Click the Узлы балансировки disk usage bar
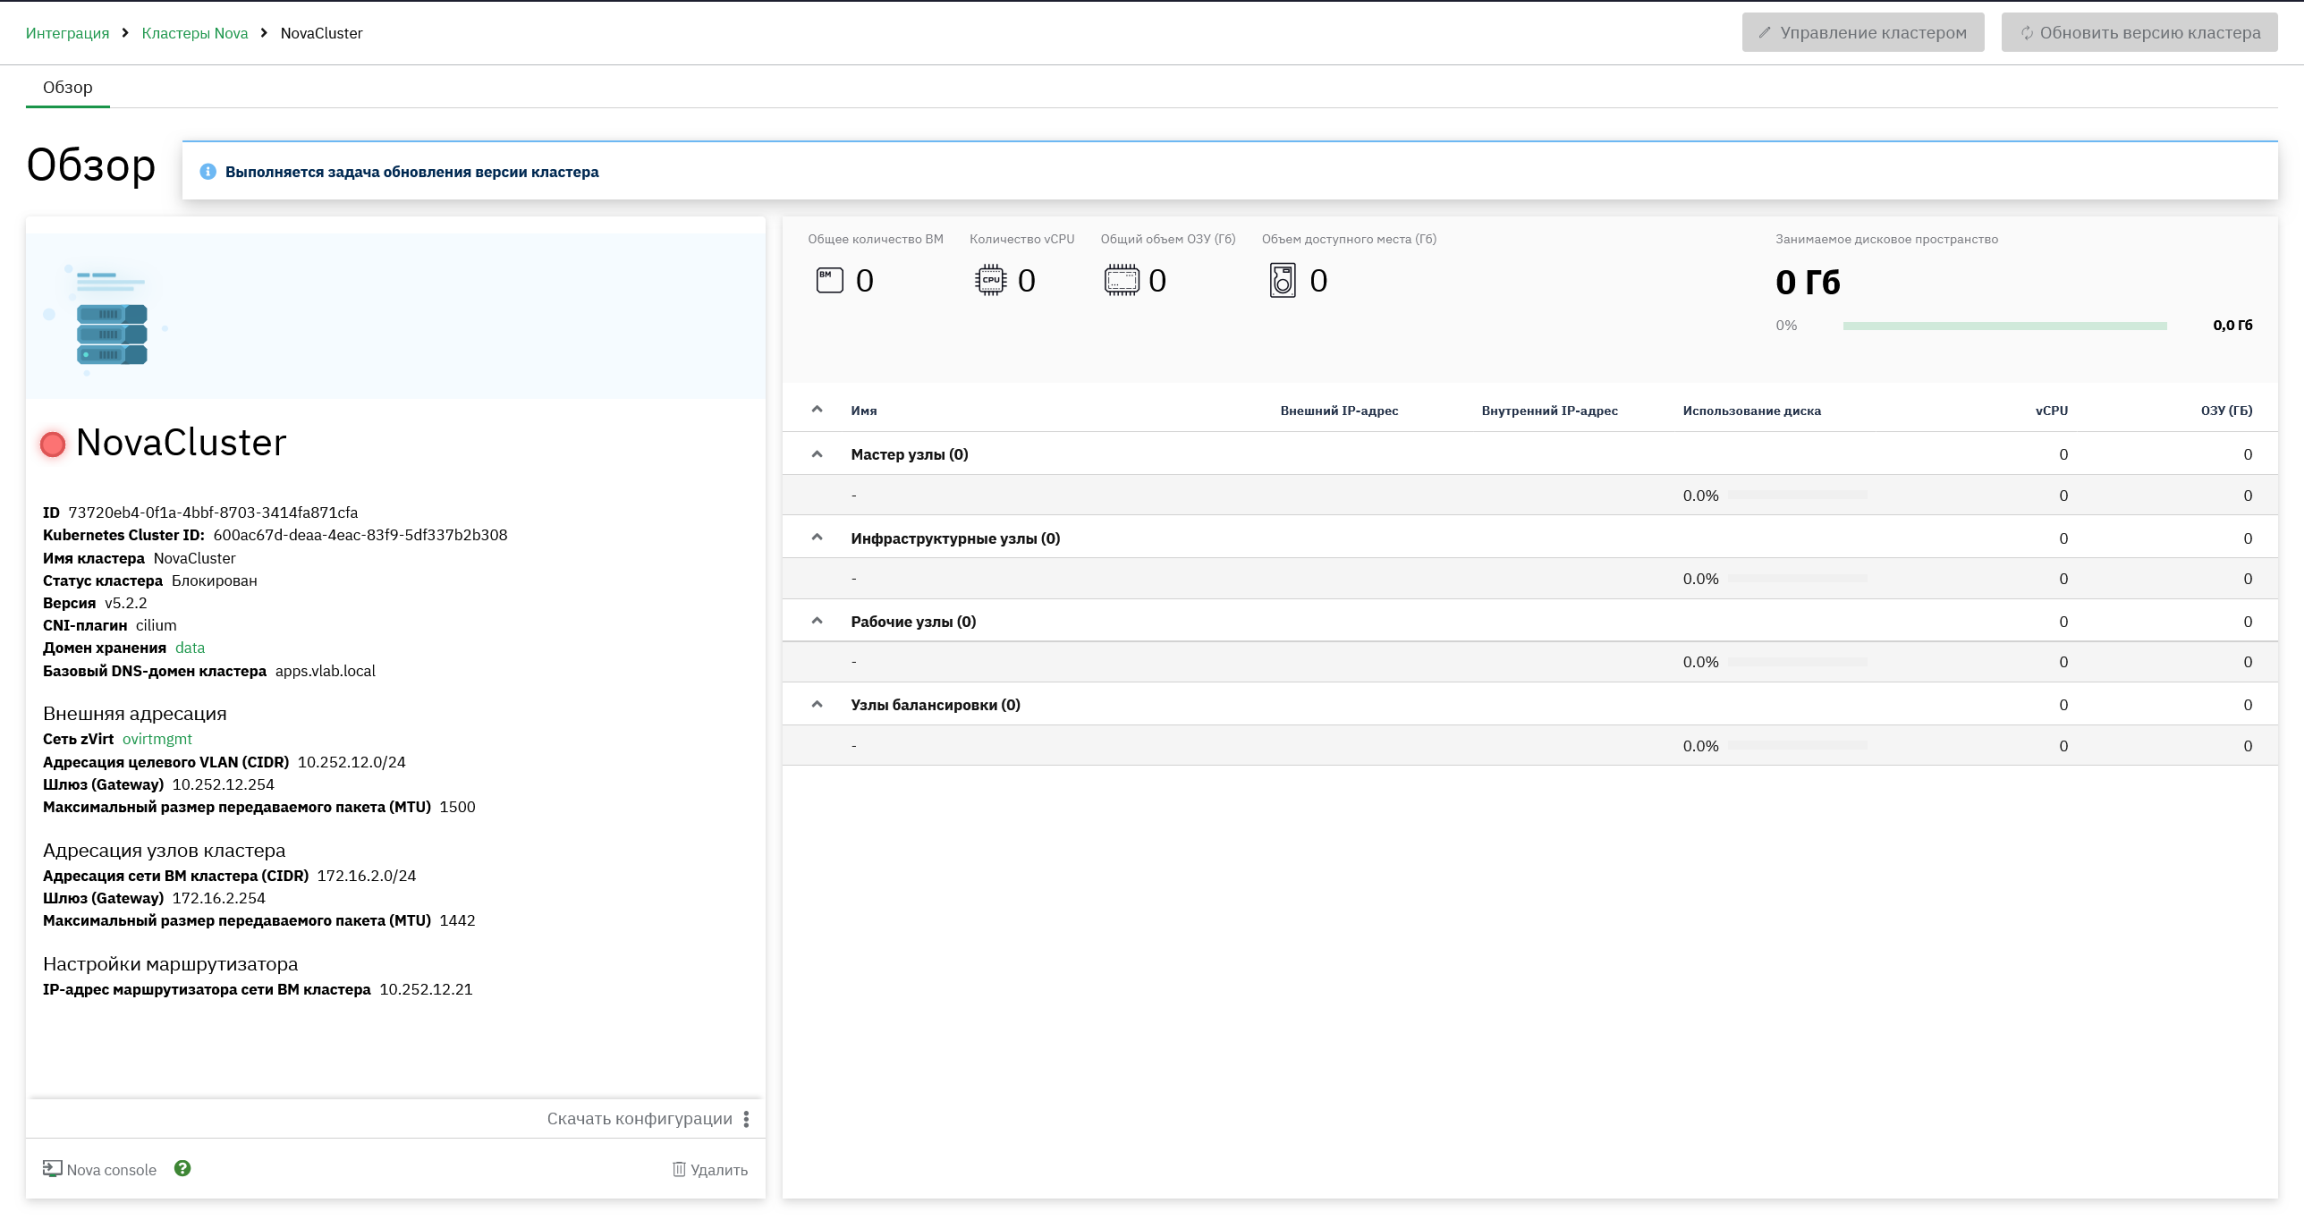Image resolution: width=2304 pixels, height=1220 pixels. 1797,746
